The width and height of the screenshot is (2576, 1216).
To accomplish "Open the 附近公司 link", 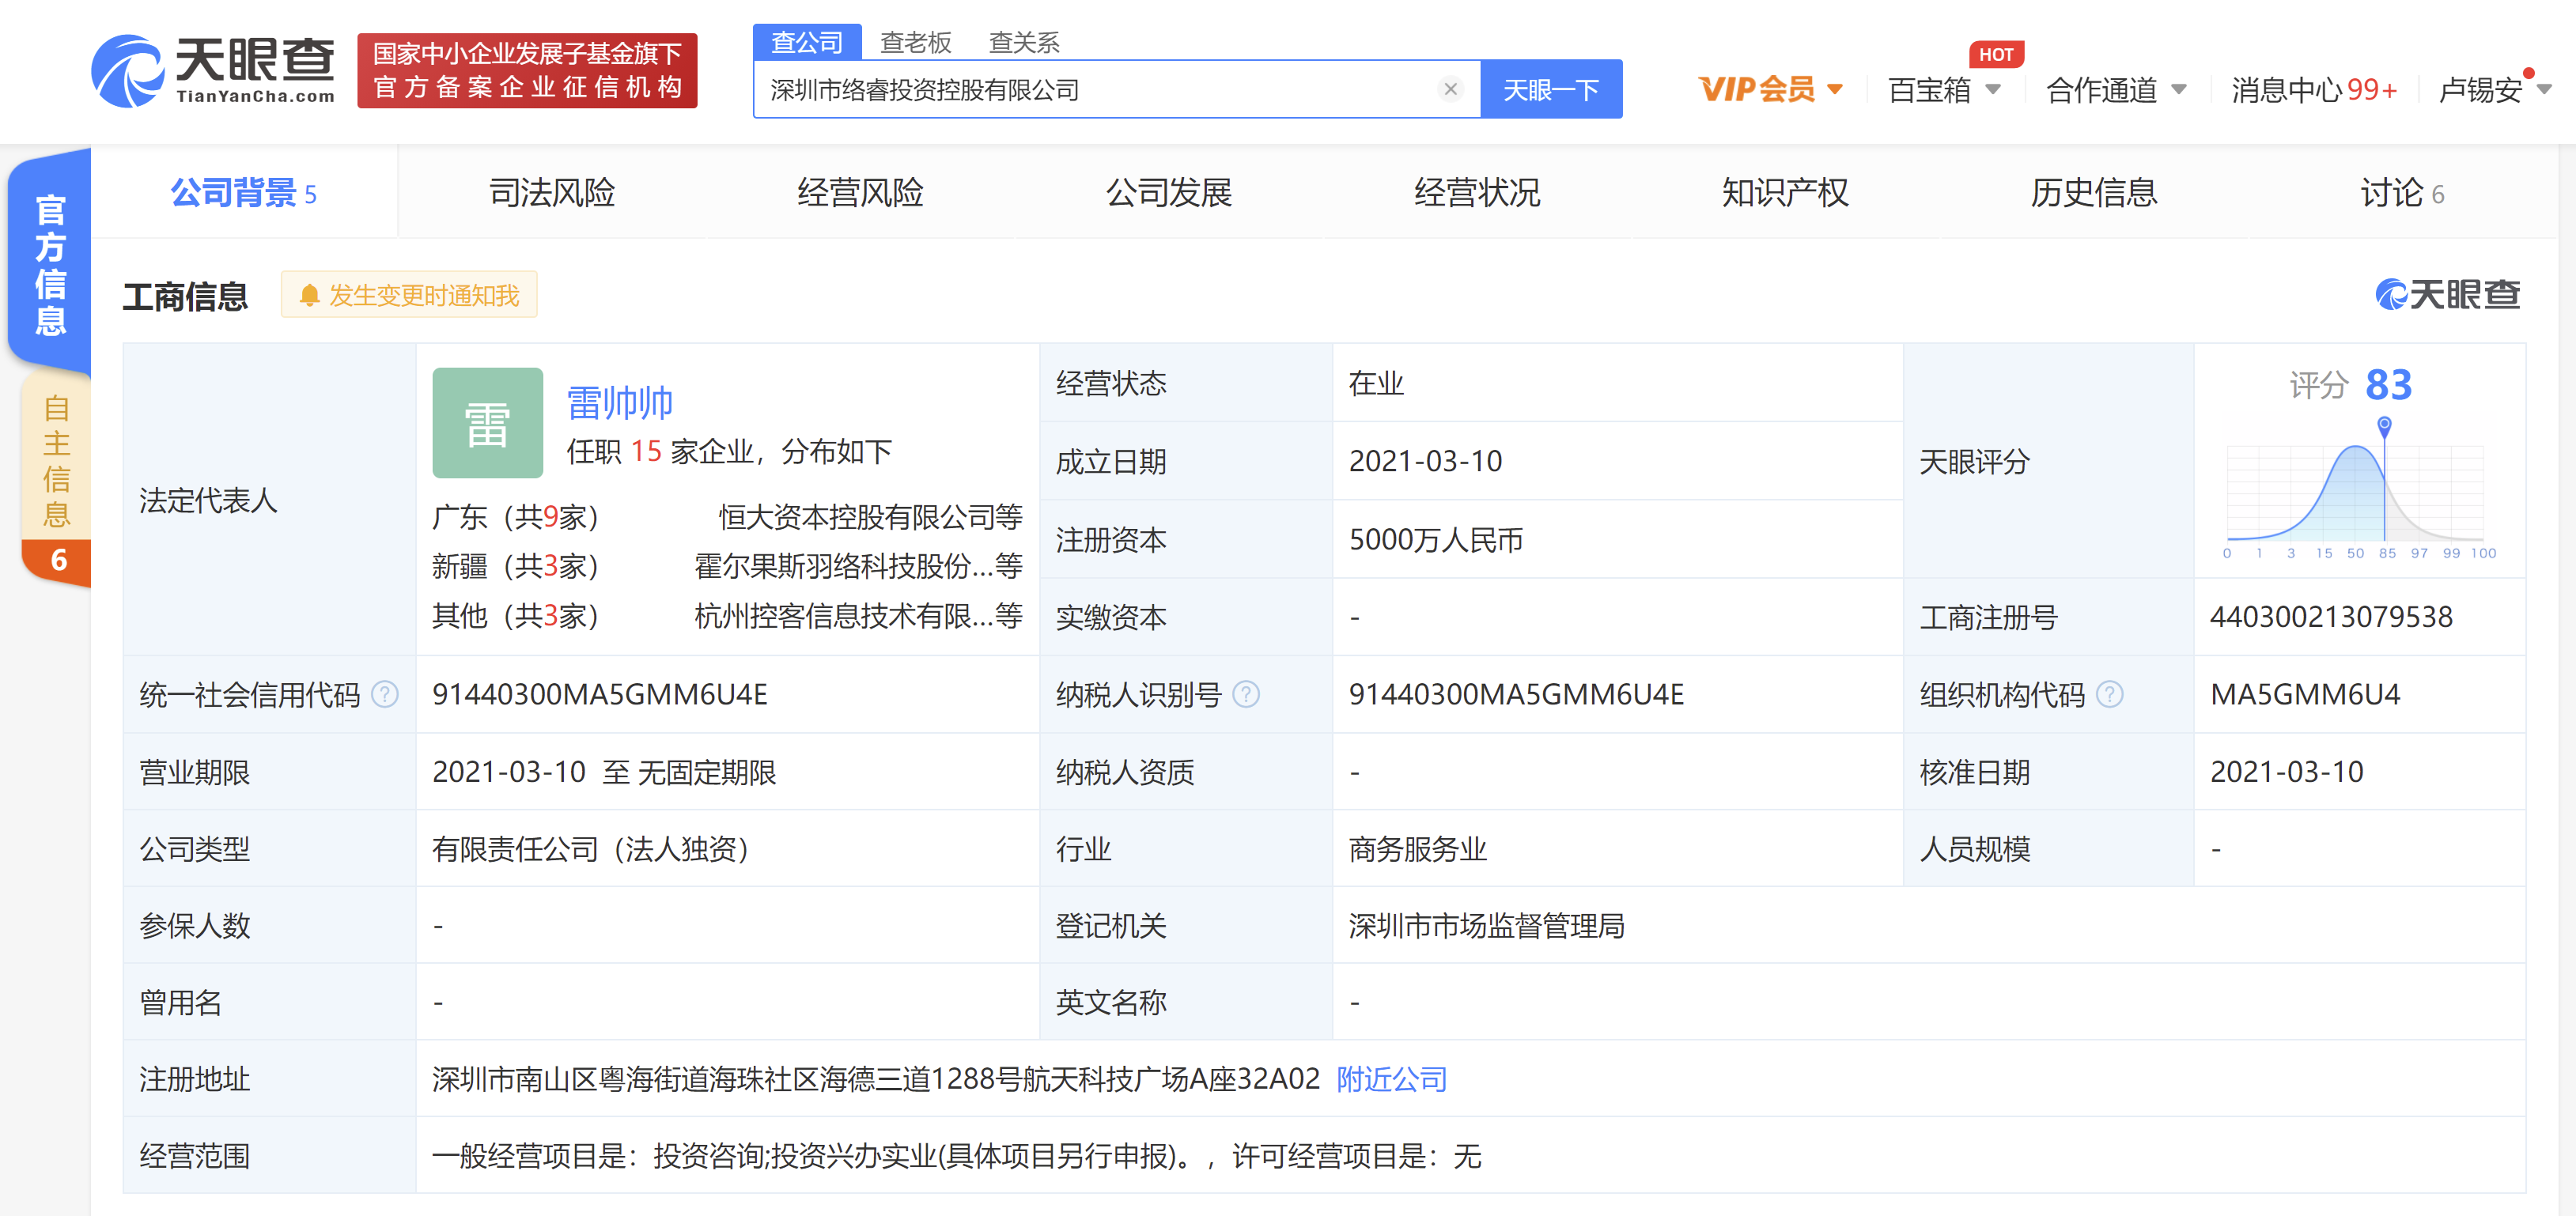I will click(x=1391, y=1079).
